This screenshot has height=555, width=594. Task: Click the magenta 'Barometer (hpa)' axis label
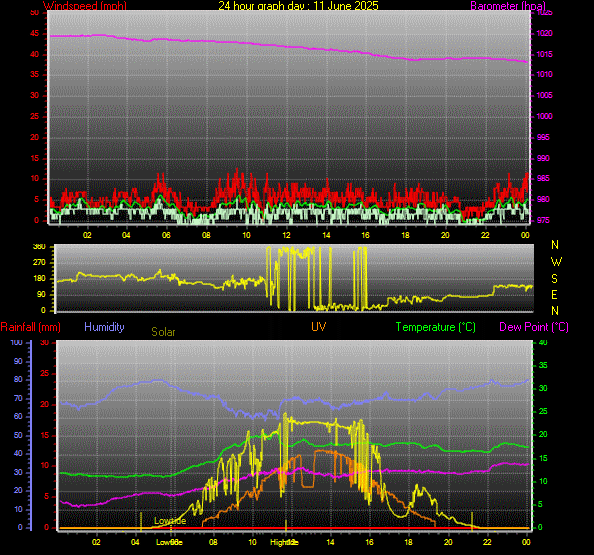[508, 6]
